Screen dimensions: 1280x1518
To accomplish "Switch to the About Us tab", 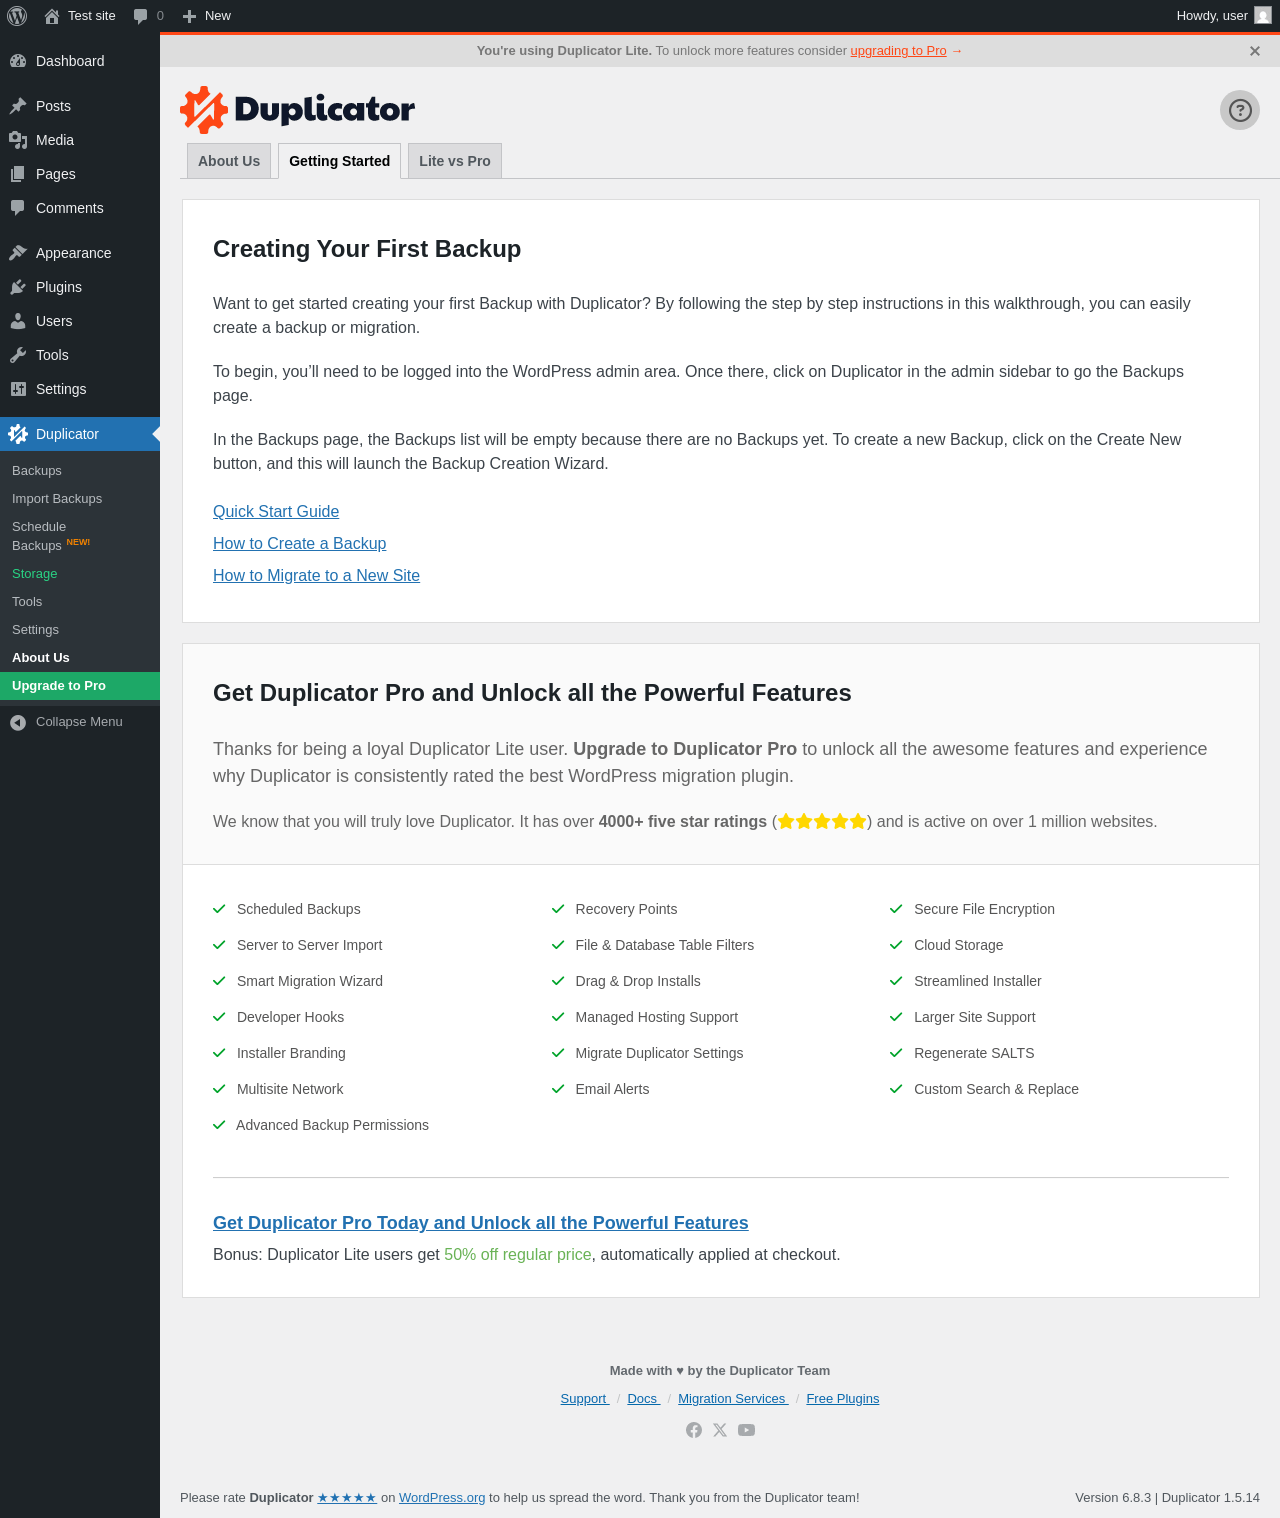I will pos(229,161).
